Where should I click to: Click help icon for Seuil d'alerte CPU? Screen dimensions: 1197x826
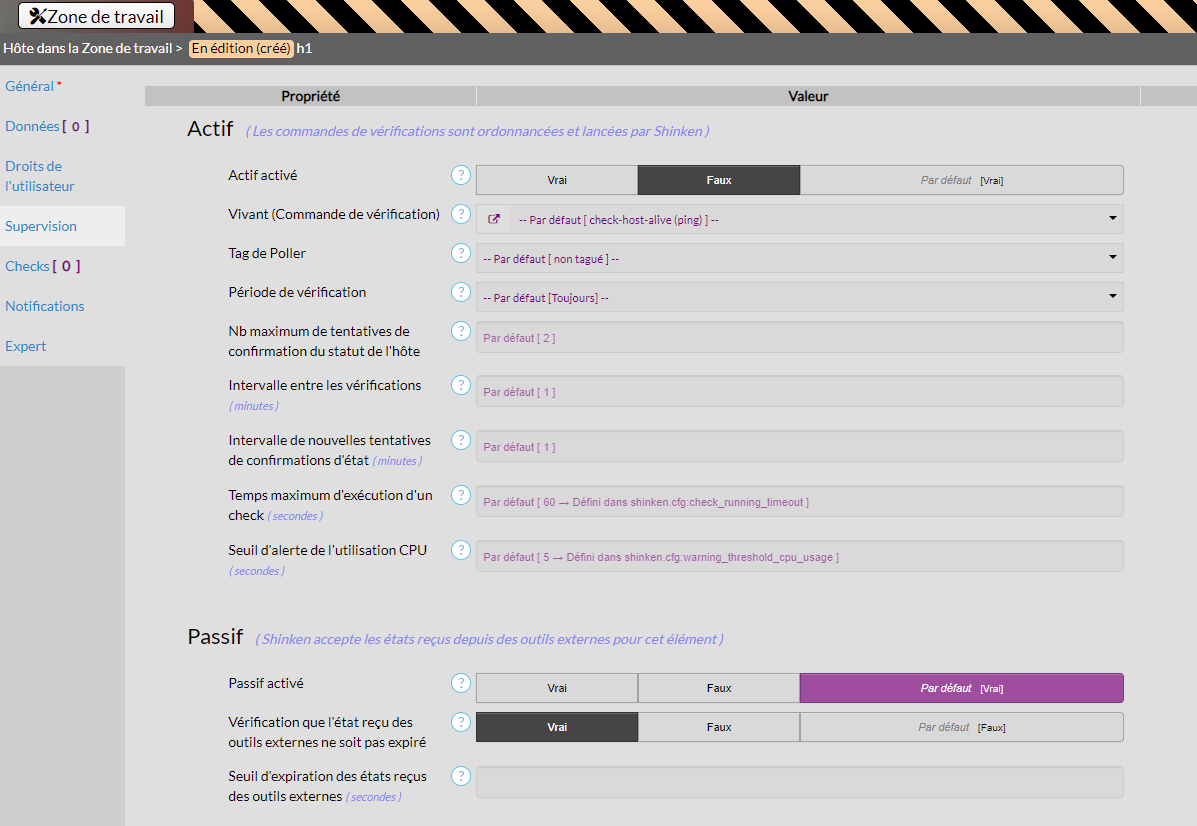click(x=460, y=550)
